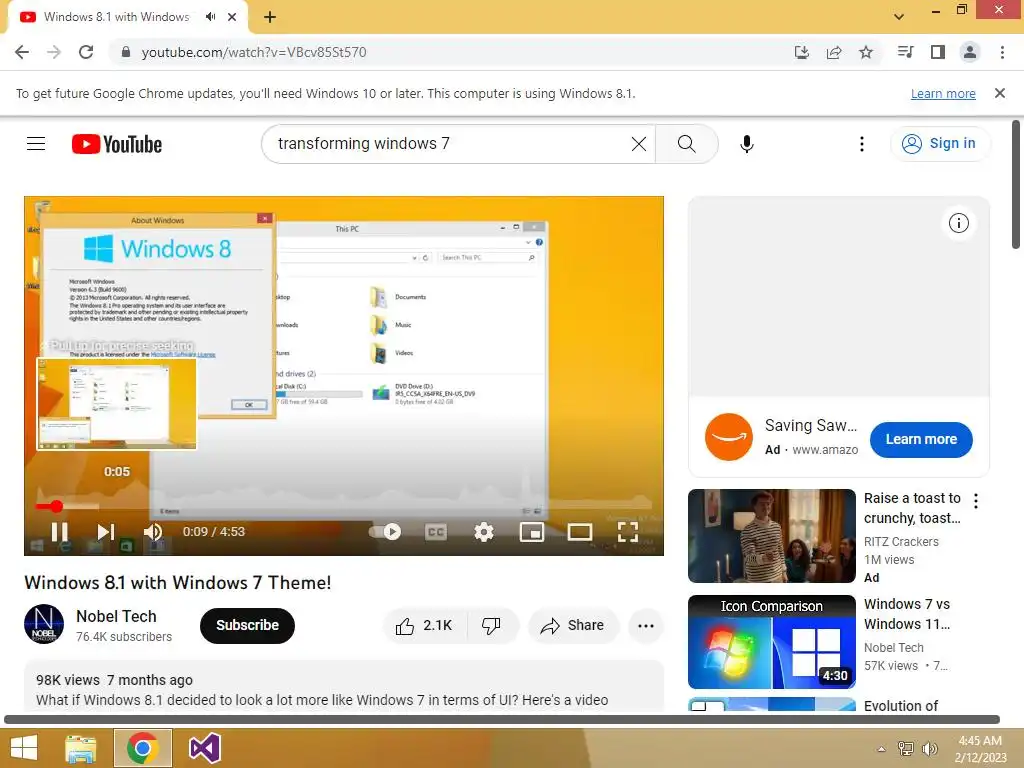Screen dimensions: 1024x768
Task: Open Chrome profile avatar
Action: [970, 52]
